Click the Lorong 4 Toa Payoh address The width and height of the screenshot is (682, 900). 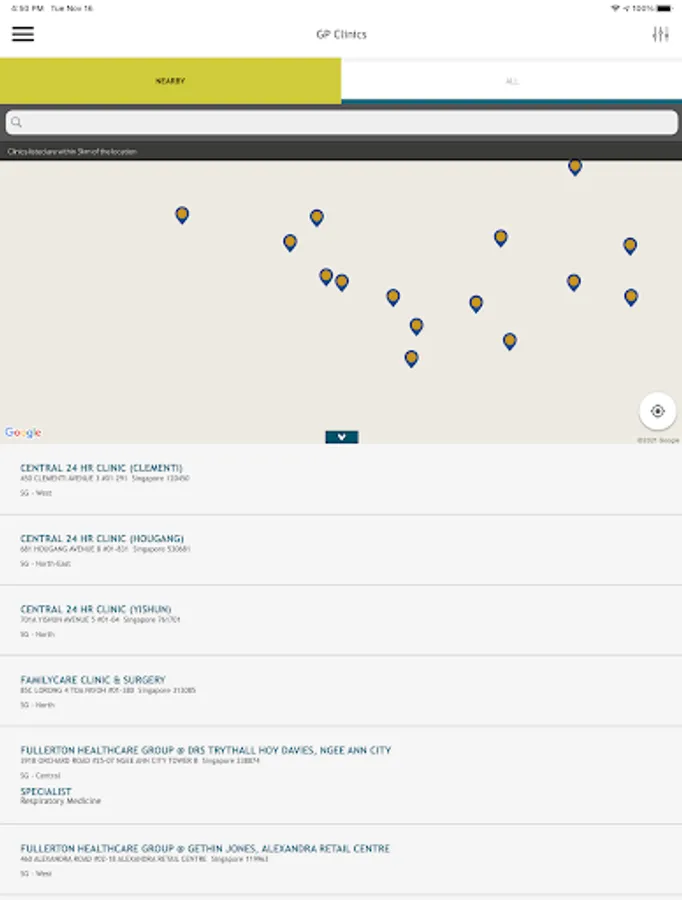tap(108, 690)
